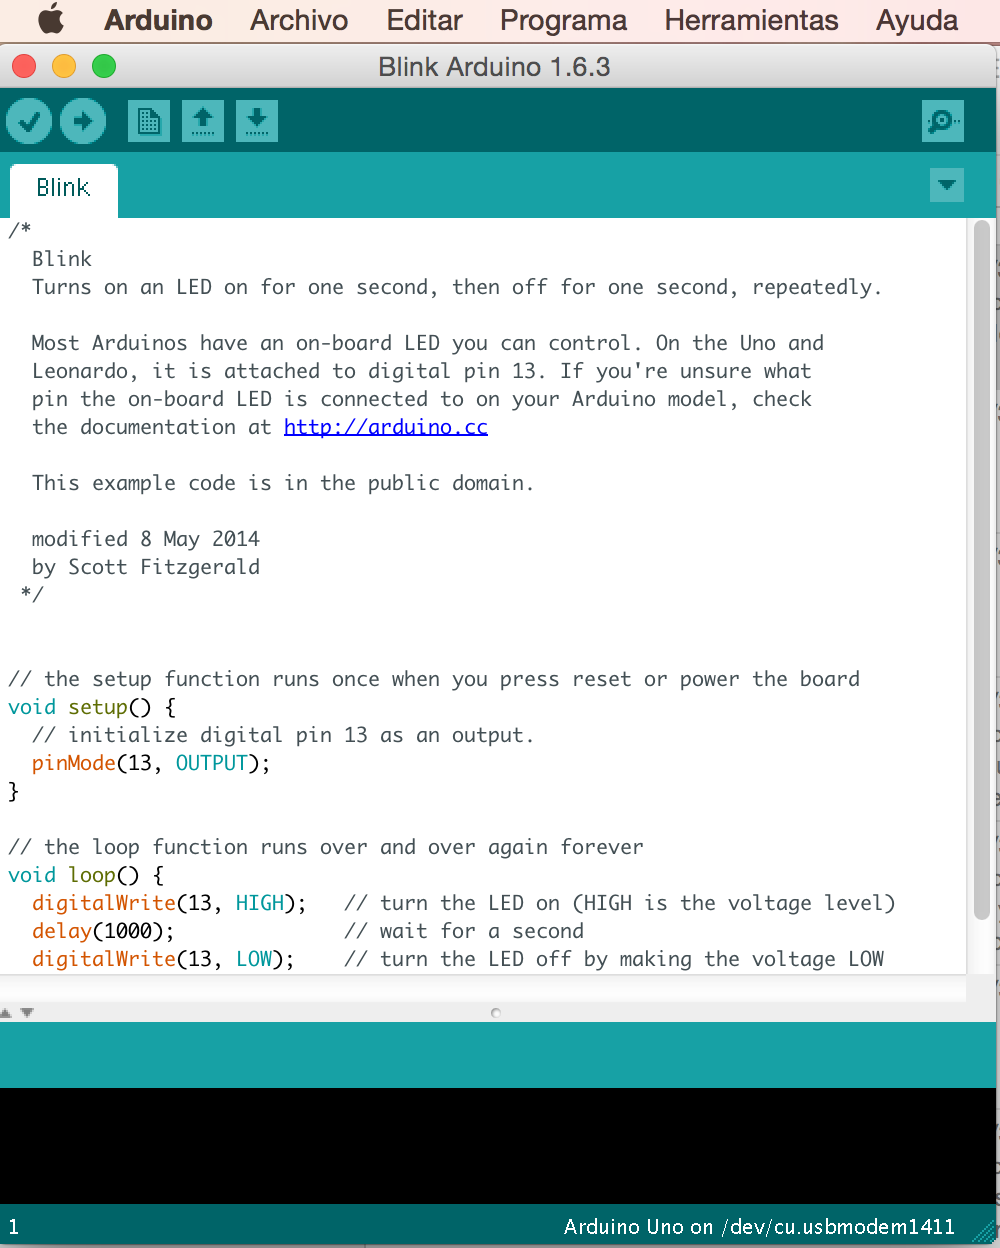Create a new sketch file
The height and width of the screenshot is (1248, 1000).
tap(149, 122)
